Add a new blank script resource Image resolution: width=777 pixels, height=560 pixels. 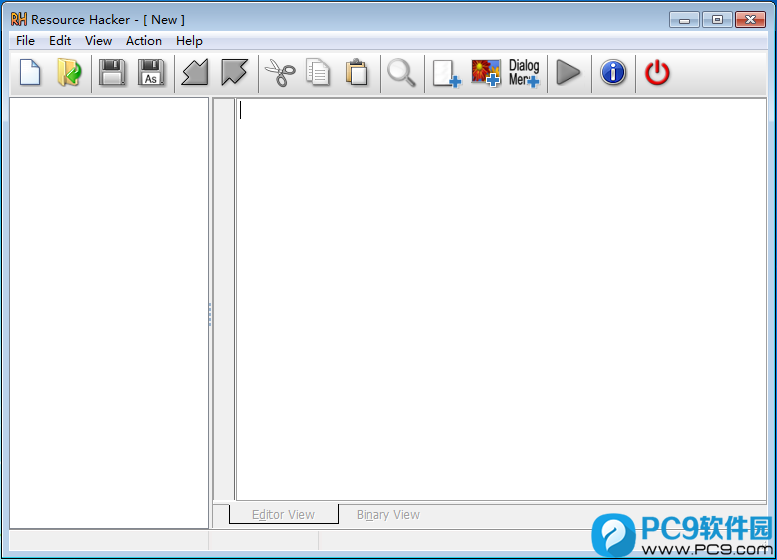tap(446, 73)
